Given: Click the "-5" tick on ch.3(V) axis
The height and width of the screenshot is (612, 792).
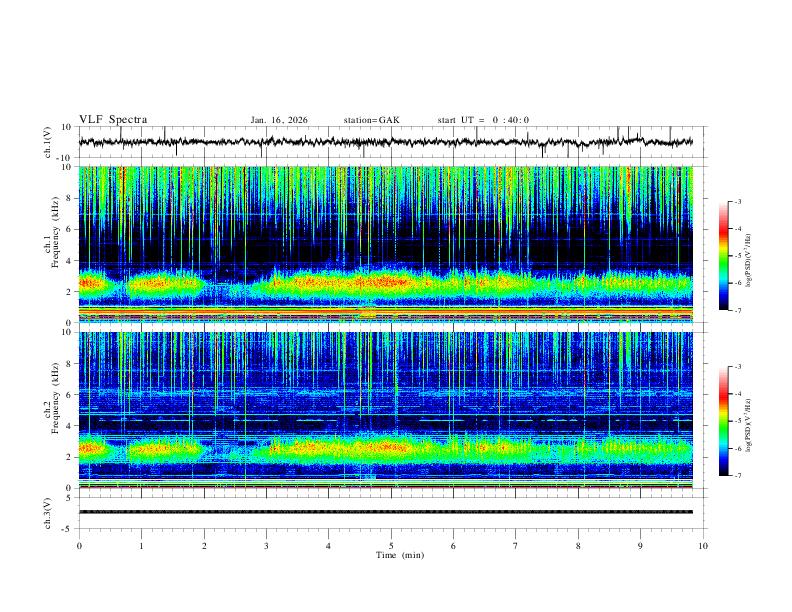Looking at the screenshot, I should point(68,529).
